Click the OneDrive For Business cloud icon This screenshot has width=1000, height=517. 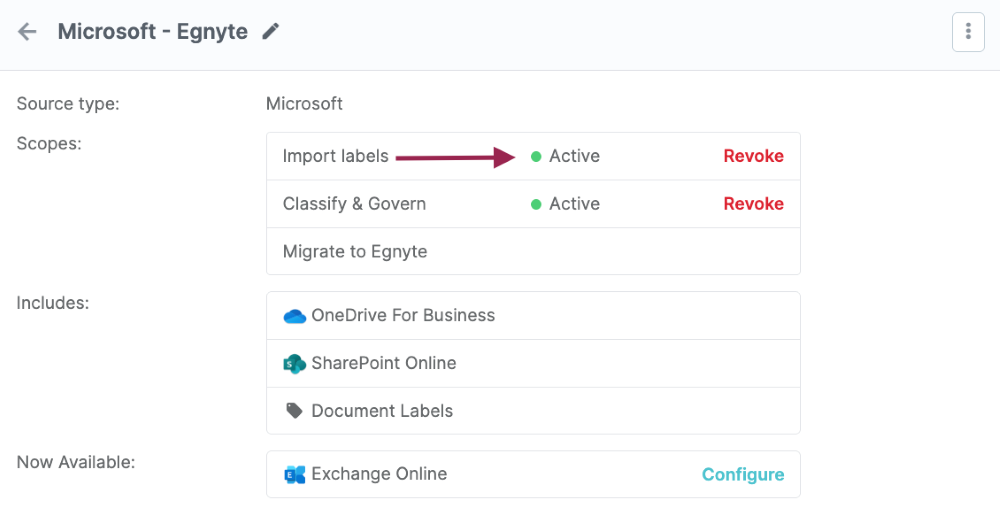295,316
